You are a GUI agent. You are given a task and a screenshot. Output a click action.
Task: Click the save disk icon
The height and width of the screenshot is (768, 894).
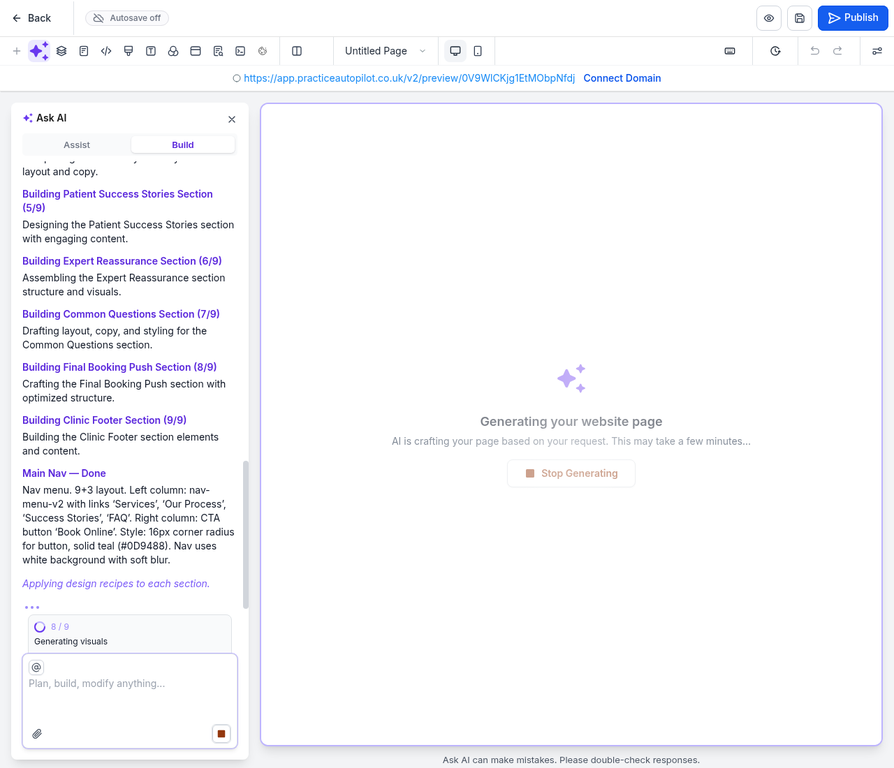(799, 18)
